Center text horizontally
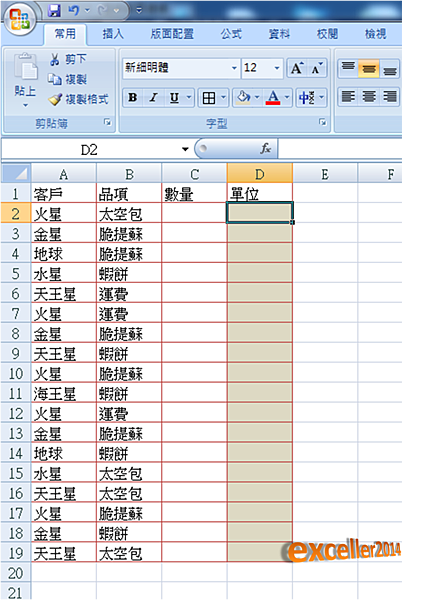The image size is (442, 600). coord(369,96)
